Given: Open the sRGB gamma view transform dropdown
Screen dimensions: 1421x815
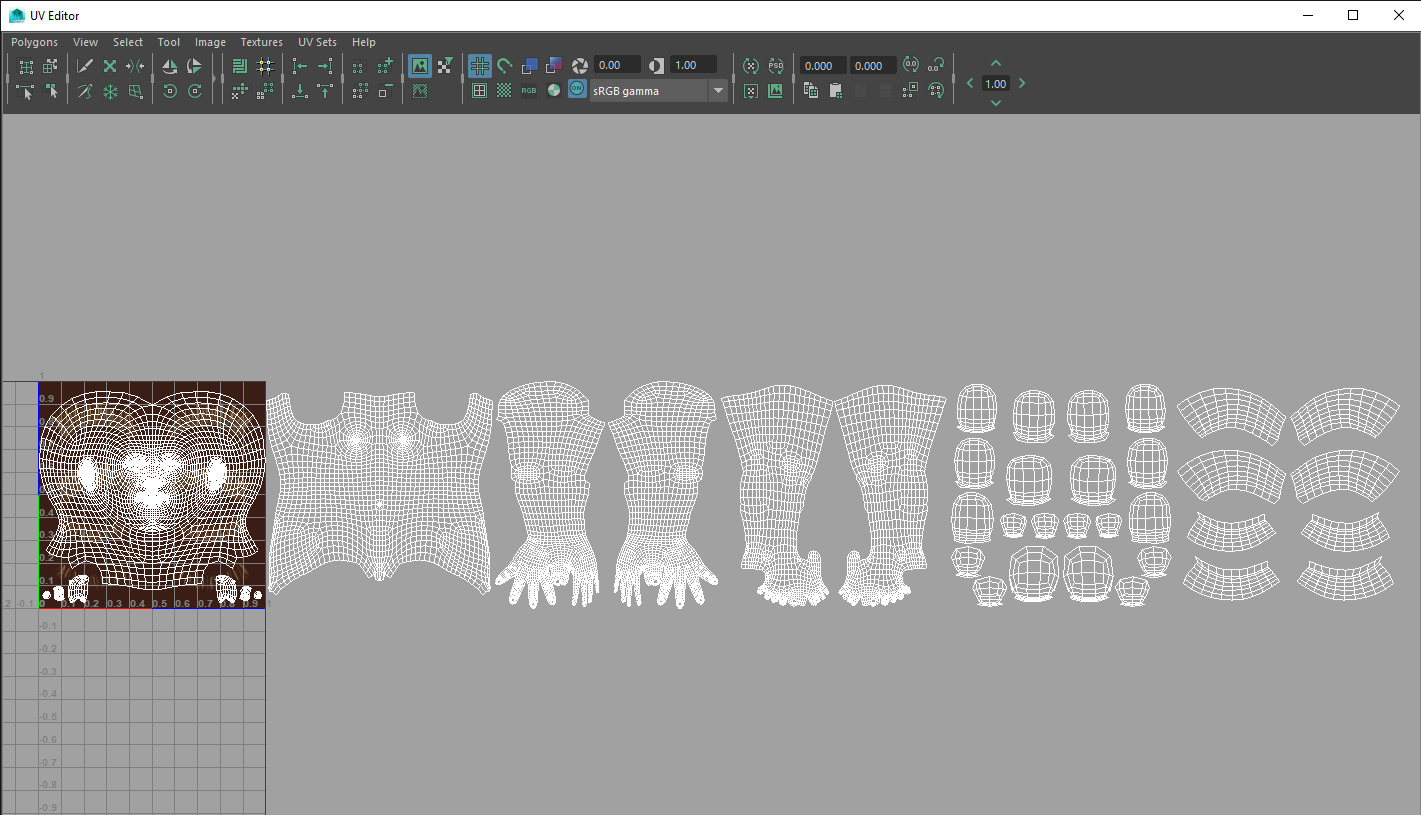Looking at the screenshot, I should [659, 91].
